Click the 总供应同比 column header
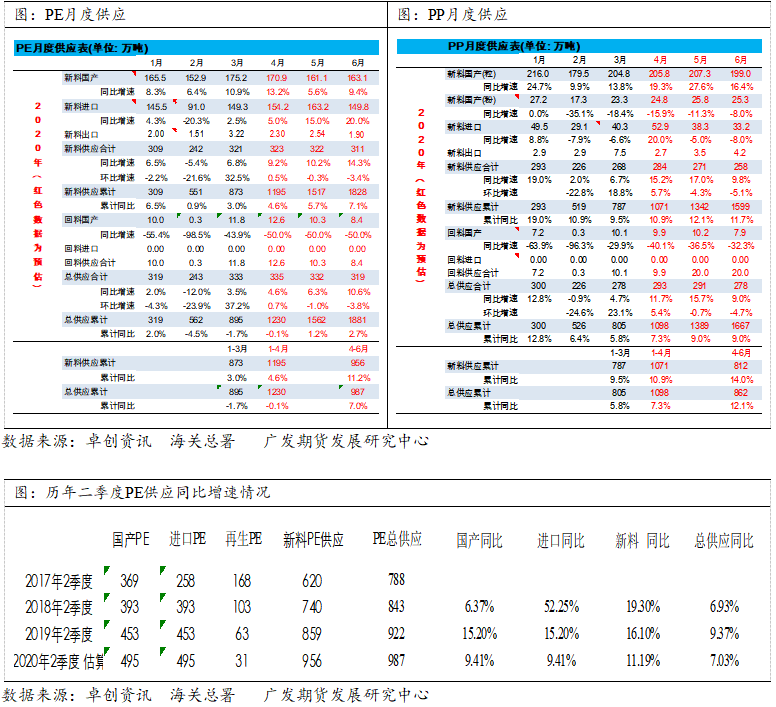Screen dimensions: 776x707 [x=724, y=541]
